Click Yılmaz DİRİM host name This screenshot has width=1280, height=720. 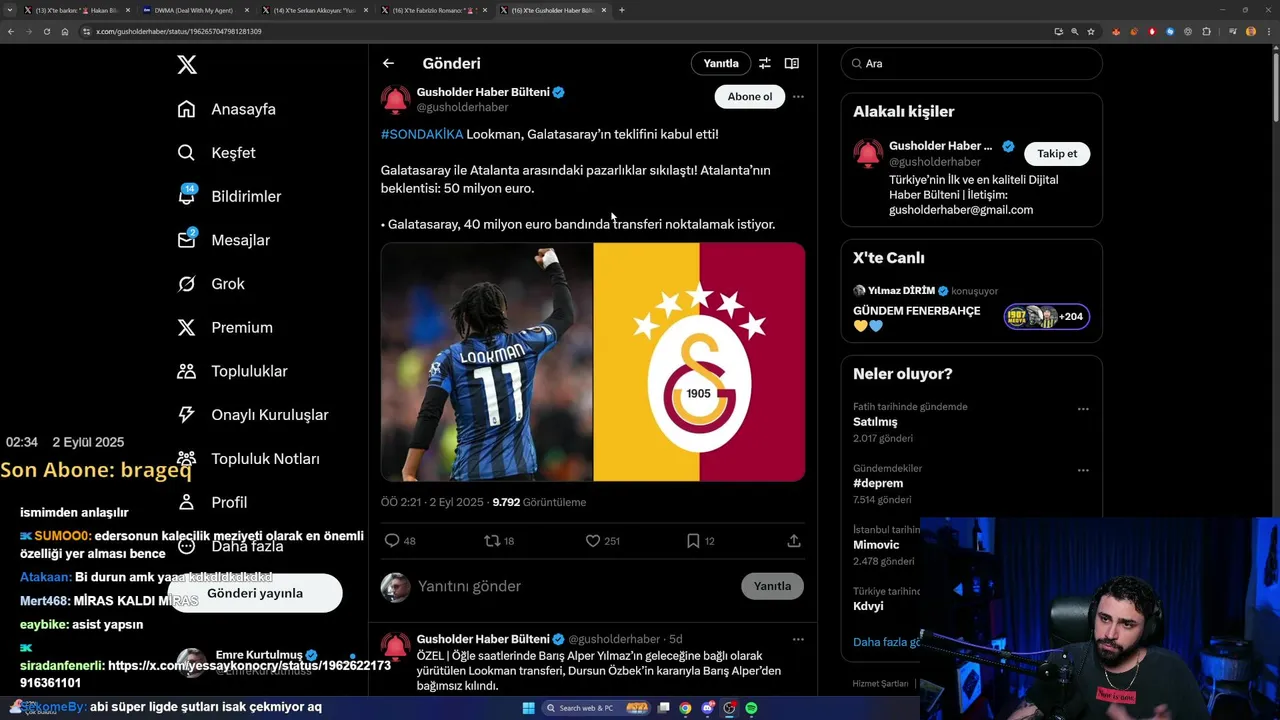click(x=900, y=291)
